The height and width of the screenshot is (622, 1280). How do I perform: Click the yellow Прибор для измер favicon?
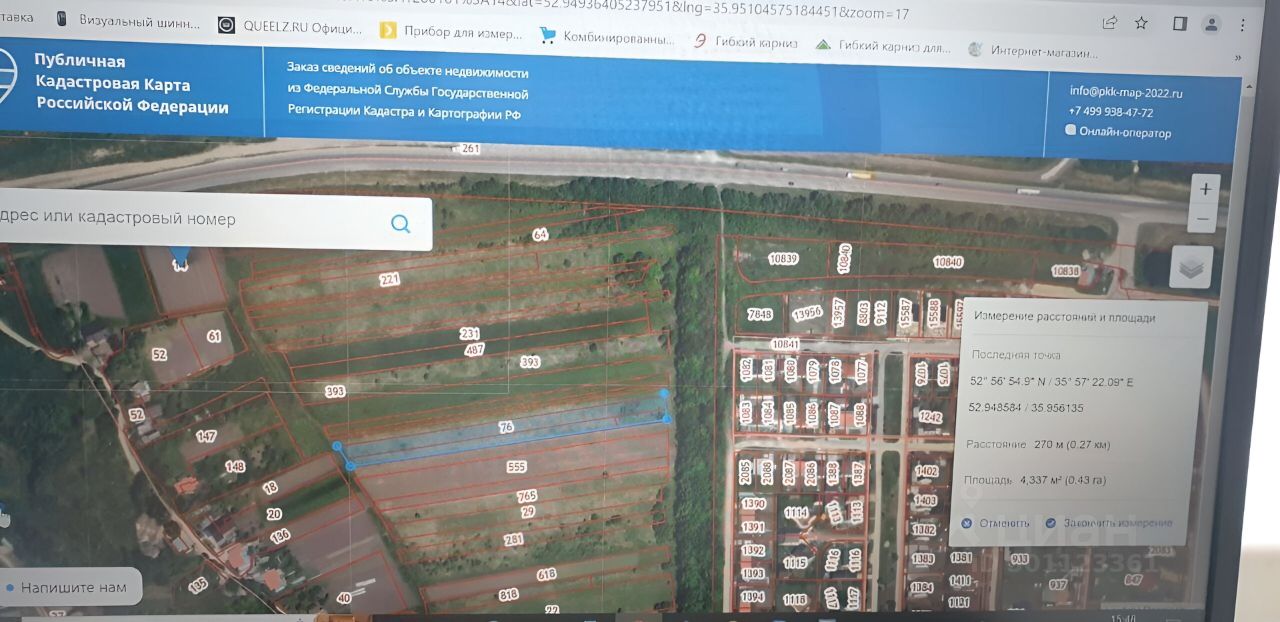388,31
